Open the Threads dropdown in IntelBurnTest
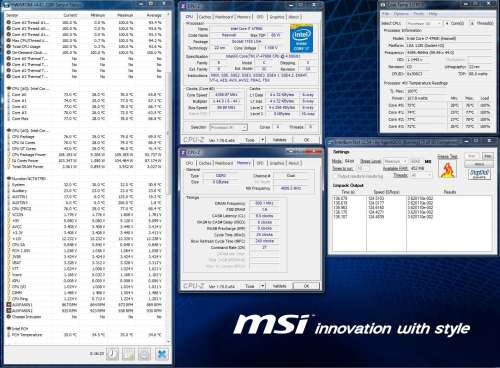The image size is (500, 368). [421, 175]
